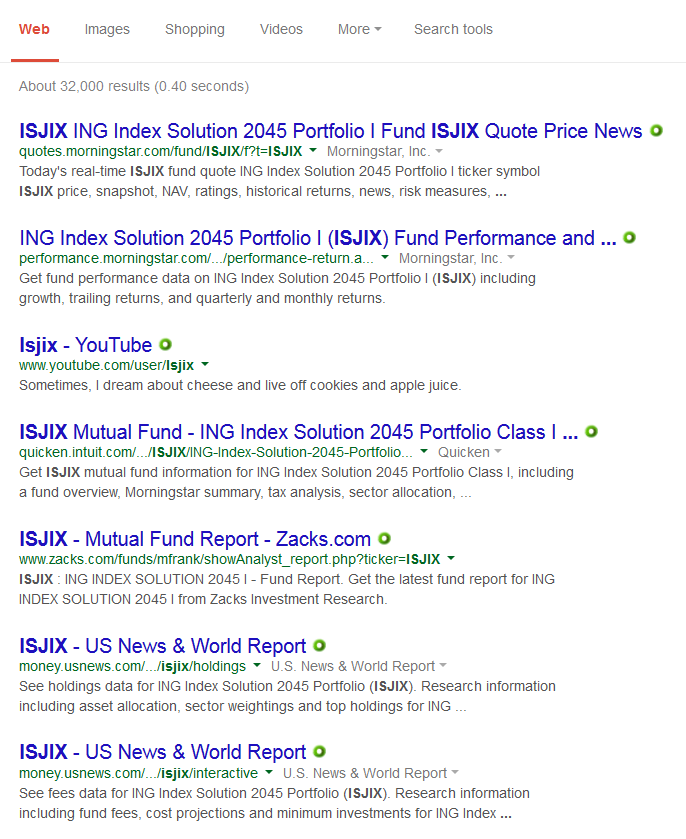Open ISJIX - Mutual Fund Report - Zacks.com link

(x=195, y=539)
